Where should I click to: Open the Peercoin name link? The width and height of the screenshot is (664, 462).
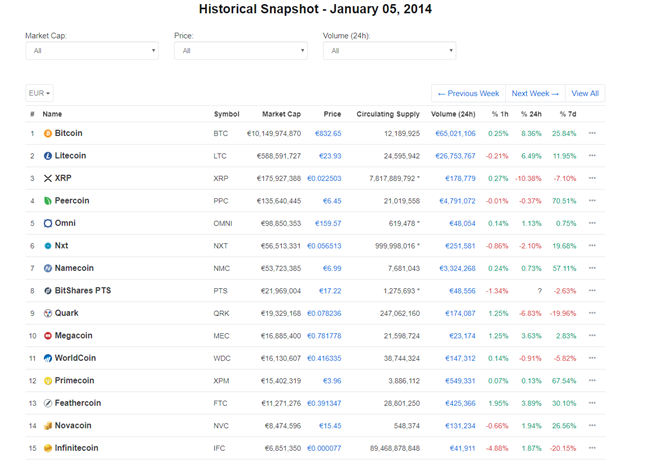coord(72,200)
